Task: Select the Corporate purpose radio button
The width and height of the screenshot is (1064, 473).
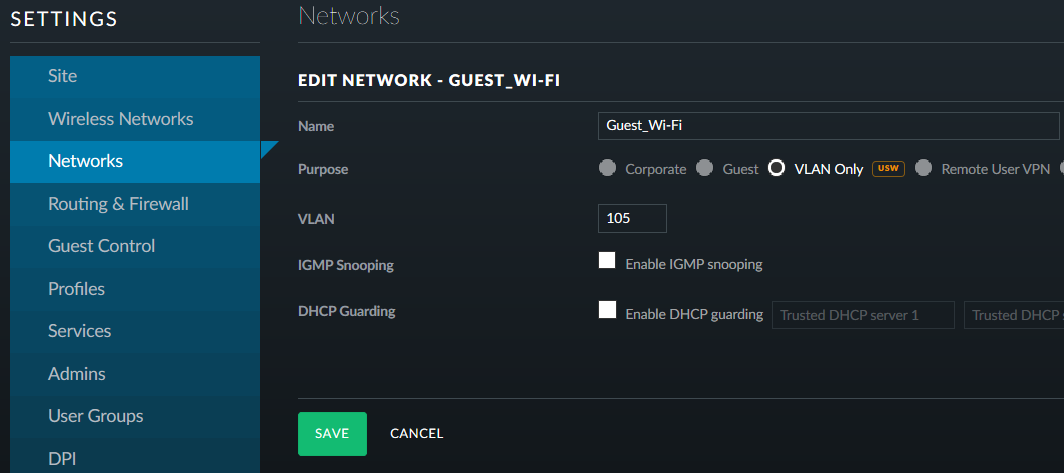Action: tap(607, 168)
